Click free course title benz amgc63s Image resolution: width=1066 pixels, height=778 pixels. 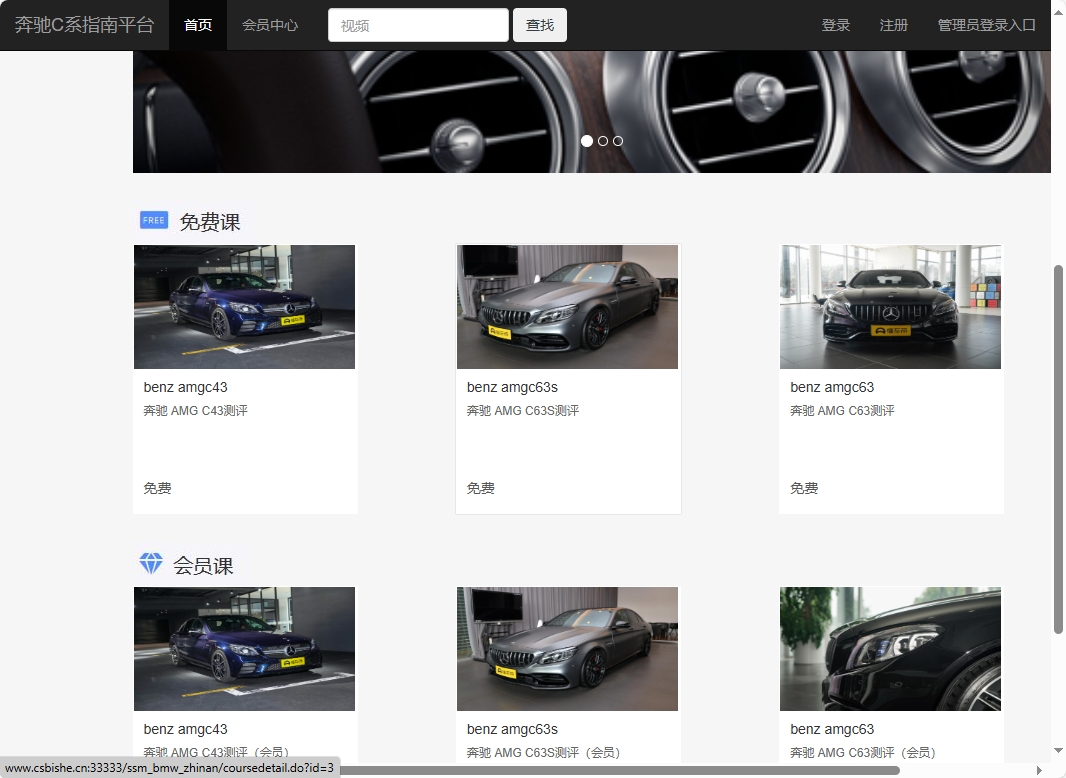pos(512,387)
